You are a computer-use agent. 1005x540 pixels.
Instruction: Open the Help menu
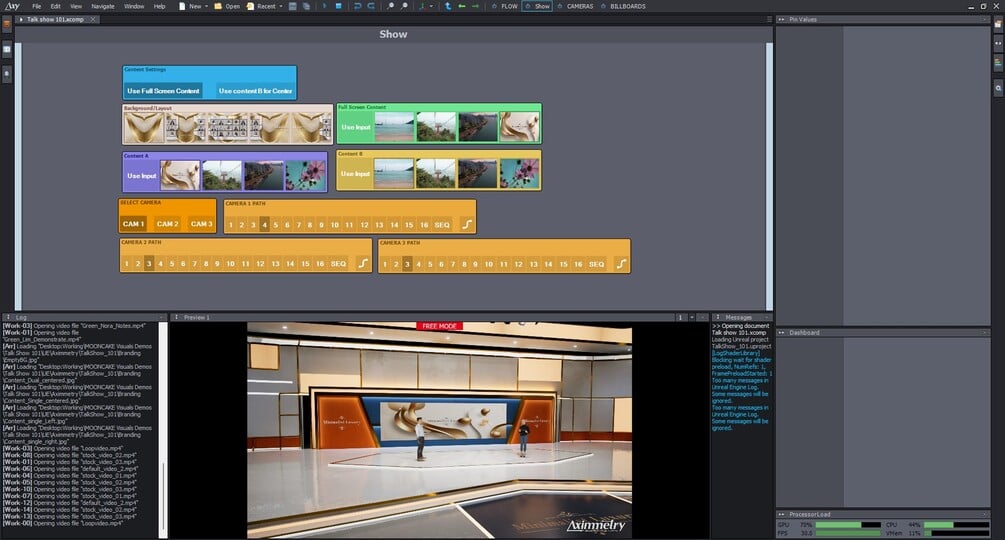160,6
